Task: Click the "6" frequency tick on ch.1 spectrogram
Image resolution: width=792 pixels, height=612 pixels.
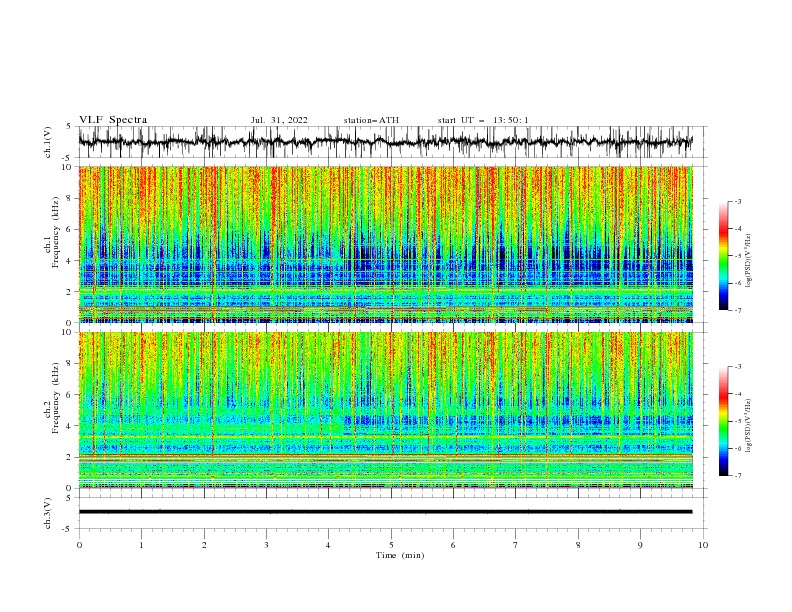Action: 70,229
